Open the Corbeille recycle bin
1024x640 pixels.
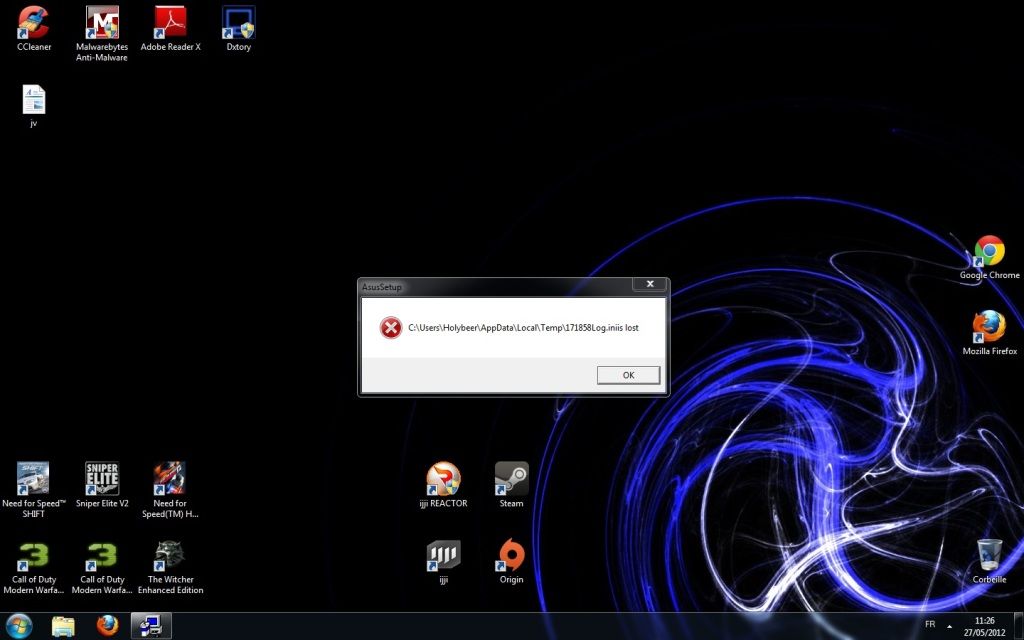989,556
